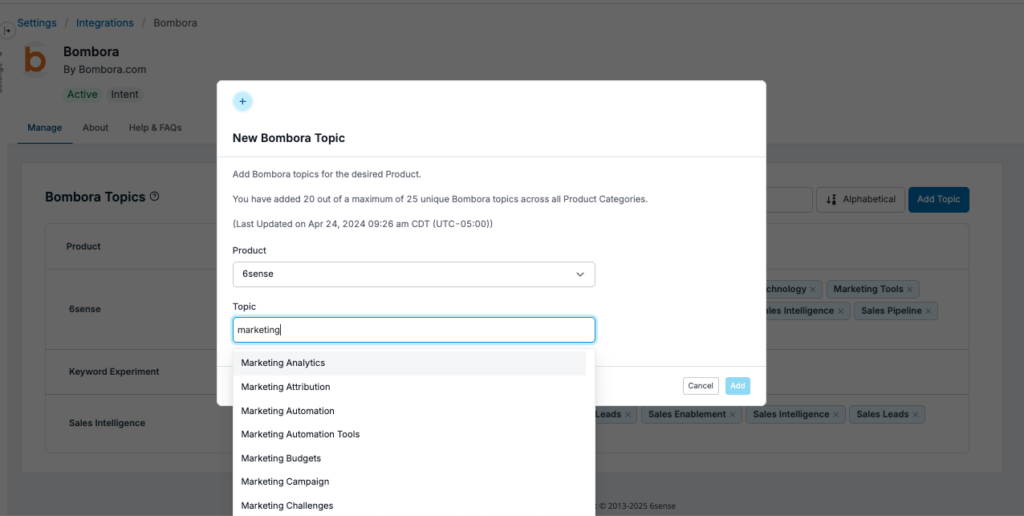The image size is (1024, 516).
Task: Click the Settings breadcrumb link
Action: (37, 22)
